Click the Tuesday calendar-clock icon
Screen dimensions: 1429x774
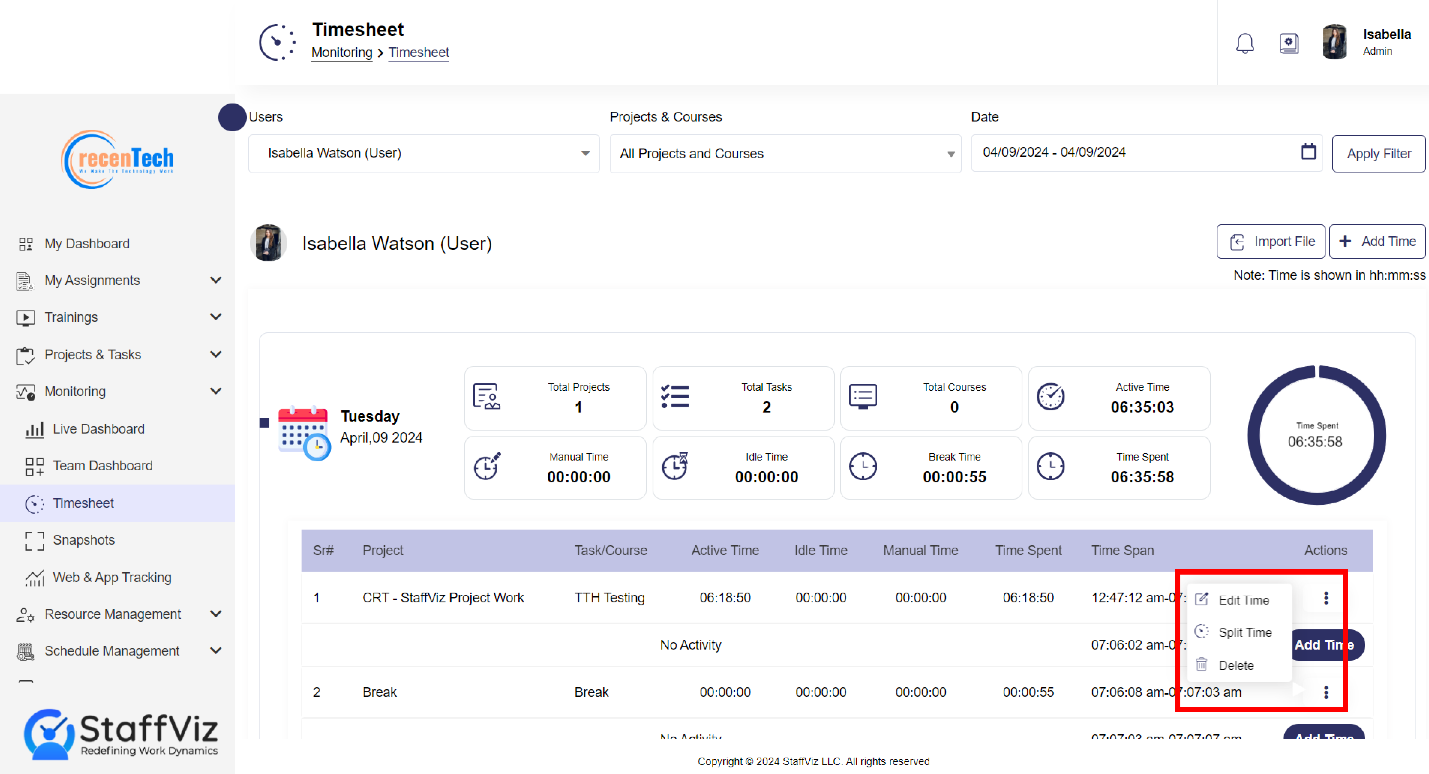tap(304, 433)
